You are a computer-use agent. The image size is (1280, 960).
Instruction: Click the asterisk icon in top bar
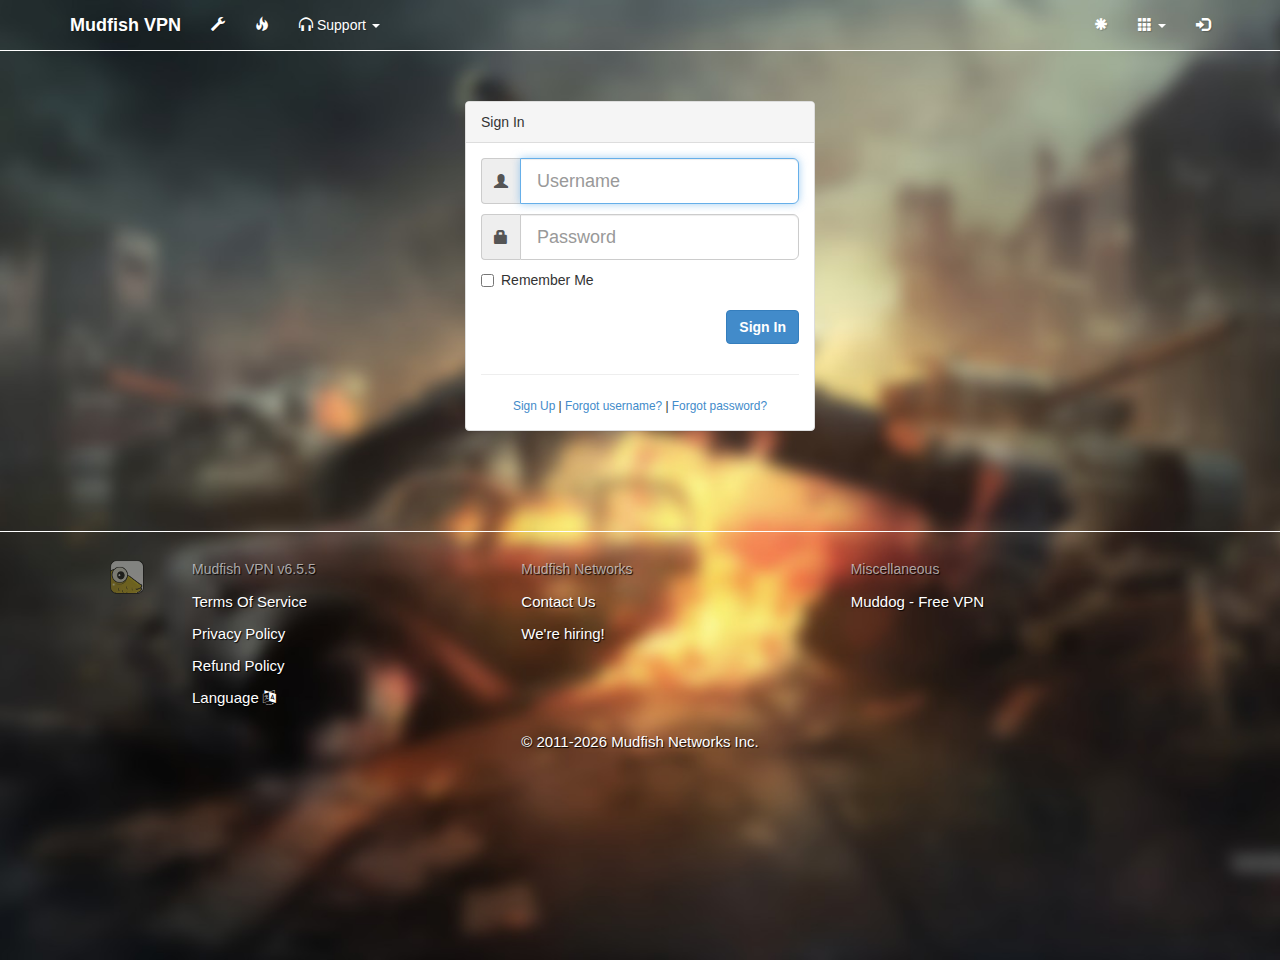[x=1101, y=24]
